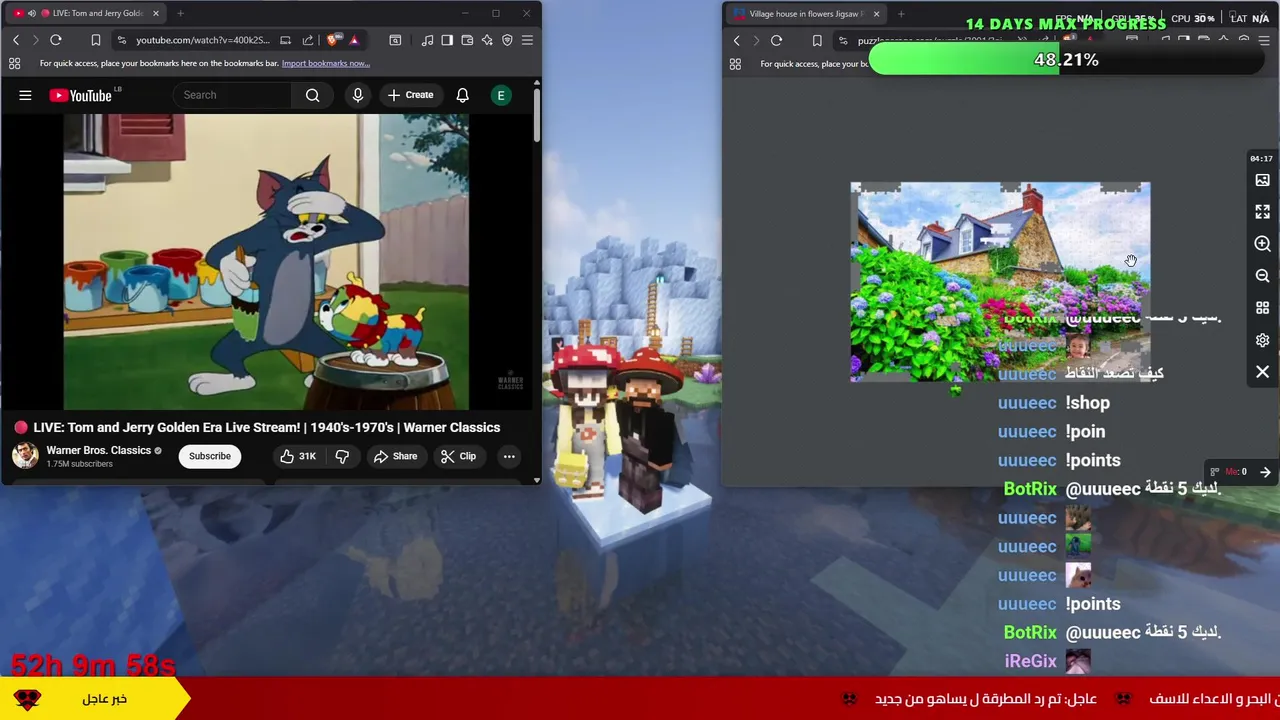Click the Share button under the video

(x=395, y=456)
